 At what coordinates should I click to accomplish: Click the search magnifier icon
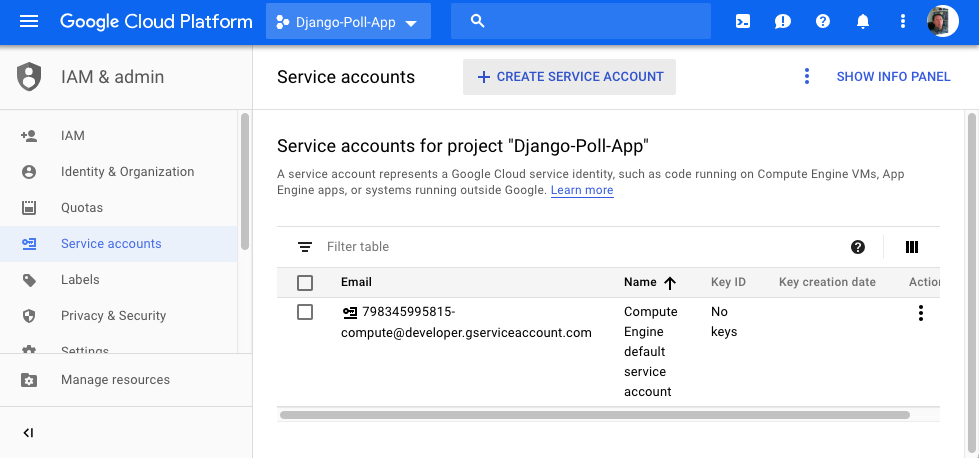tap(478, 22)
